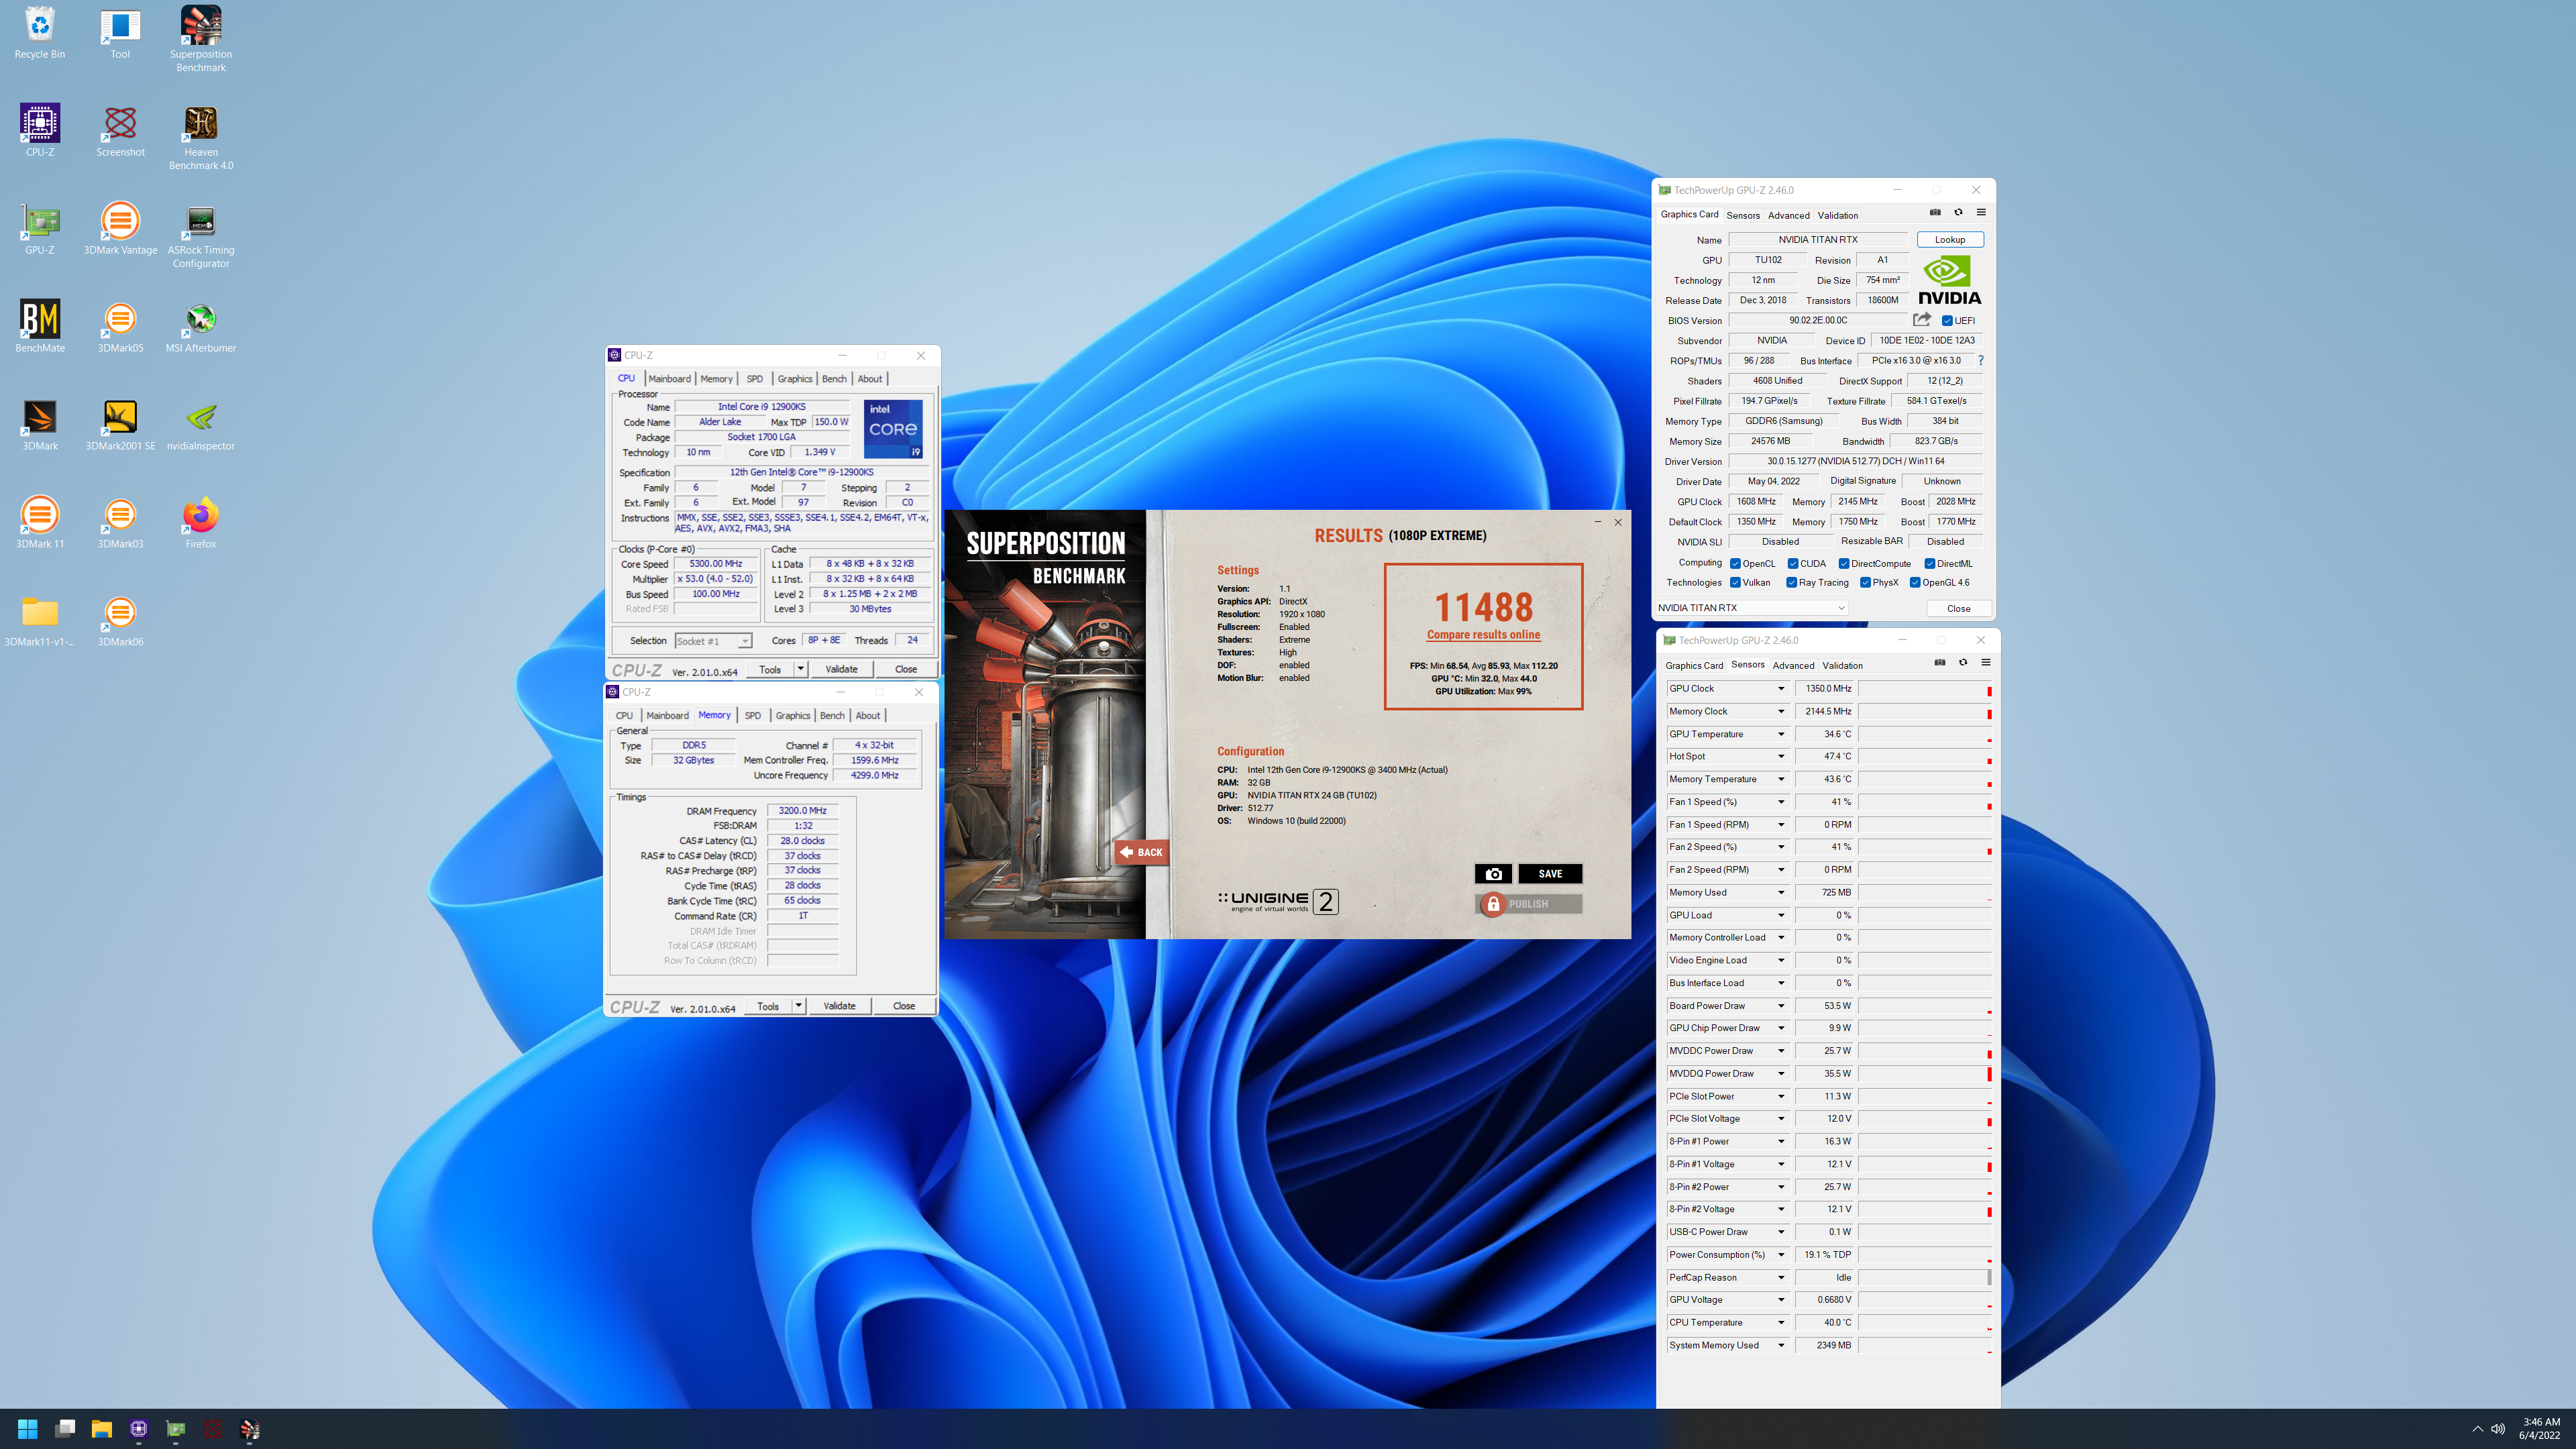Toggle the OpenGL 4.6 checkbox
This screenshot has width=2576, height=1449.
1915,582
